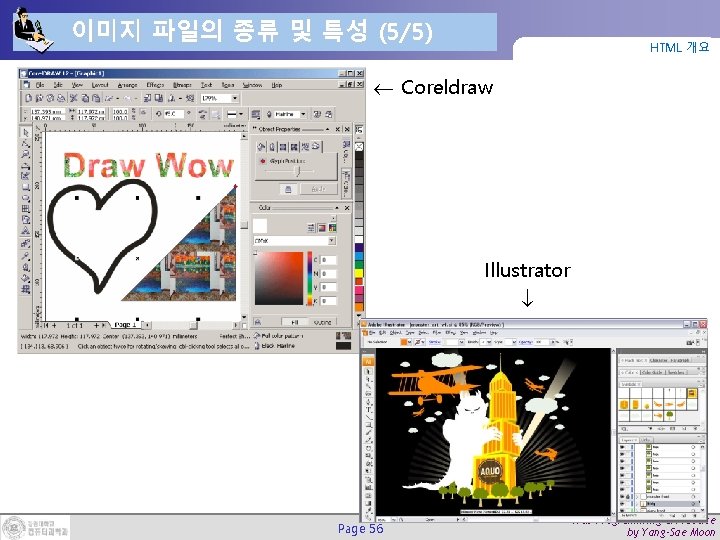The width and height of the screenshot is (720, 540).
Task: Toggle visibility eye of the Body layer
Action: 623,504
